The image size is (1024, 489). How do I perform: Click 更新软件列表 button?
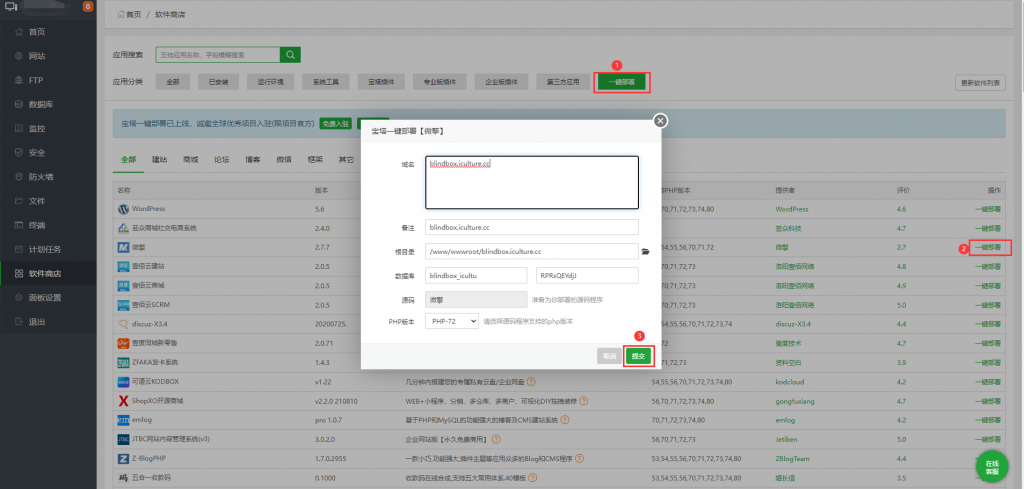click(x=980, y=83)
